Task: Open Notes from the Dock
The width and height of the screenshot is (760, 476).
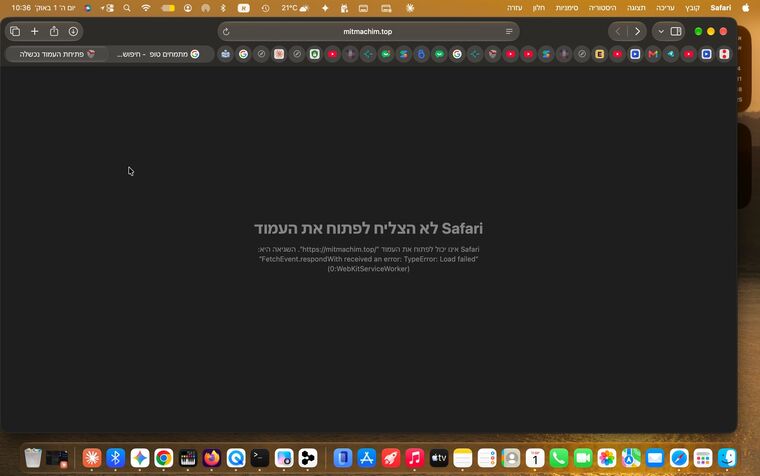Action: pos(463,458)
